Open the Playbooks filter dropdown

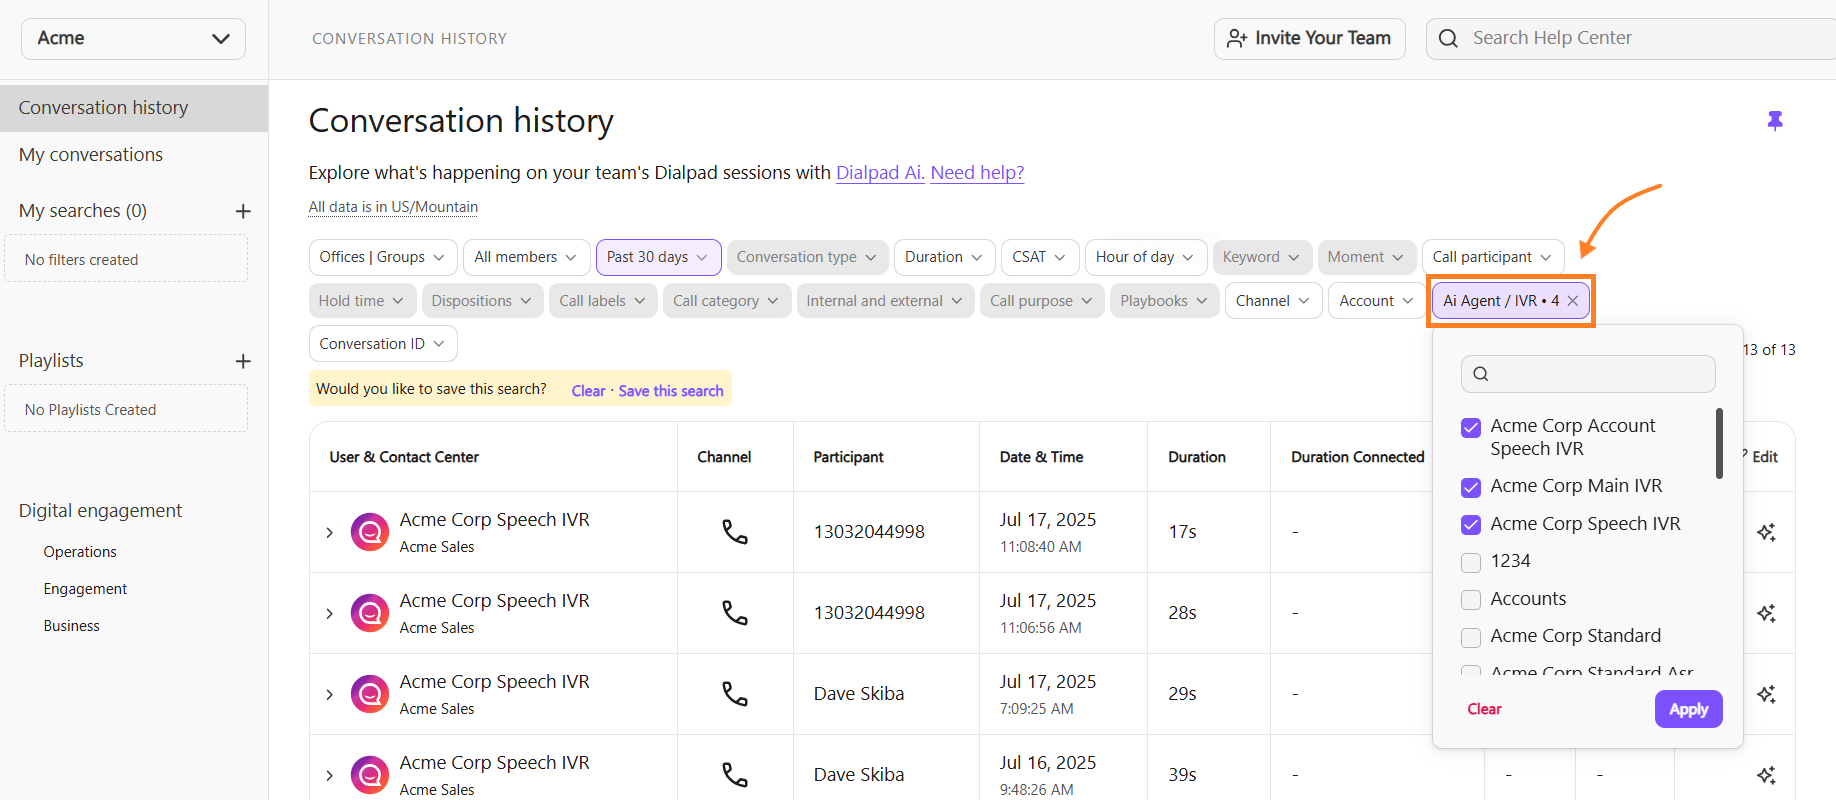click(1165, 301)
